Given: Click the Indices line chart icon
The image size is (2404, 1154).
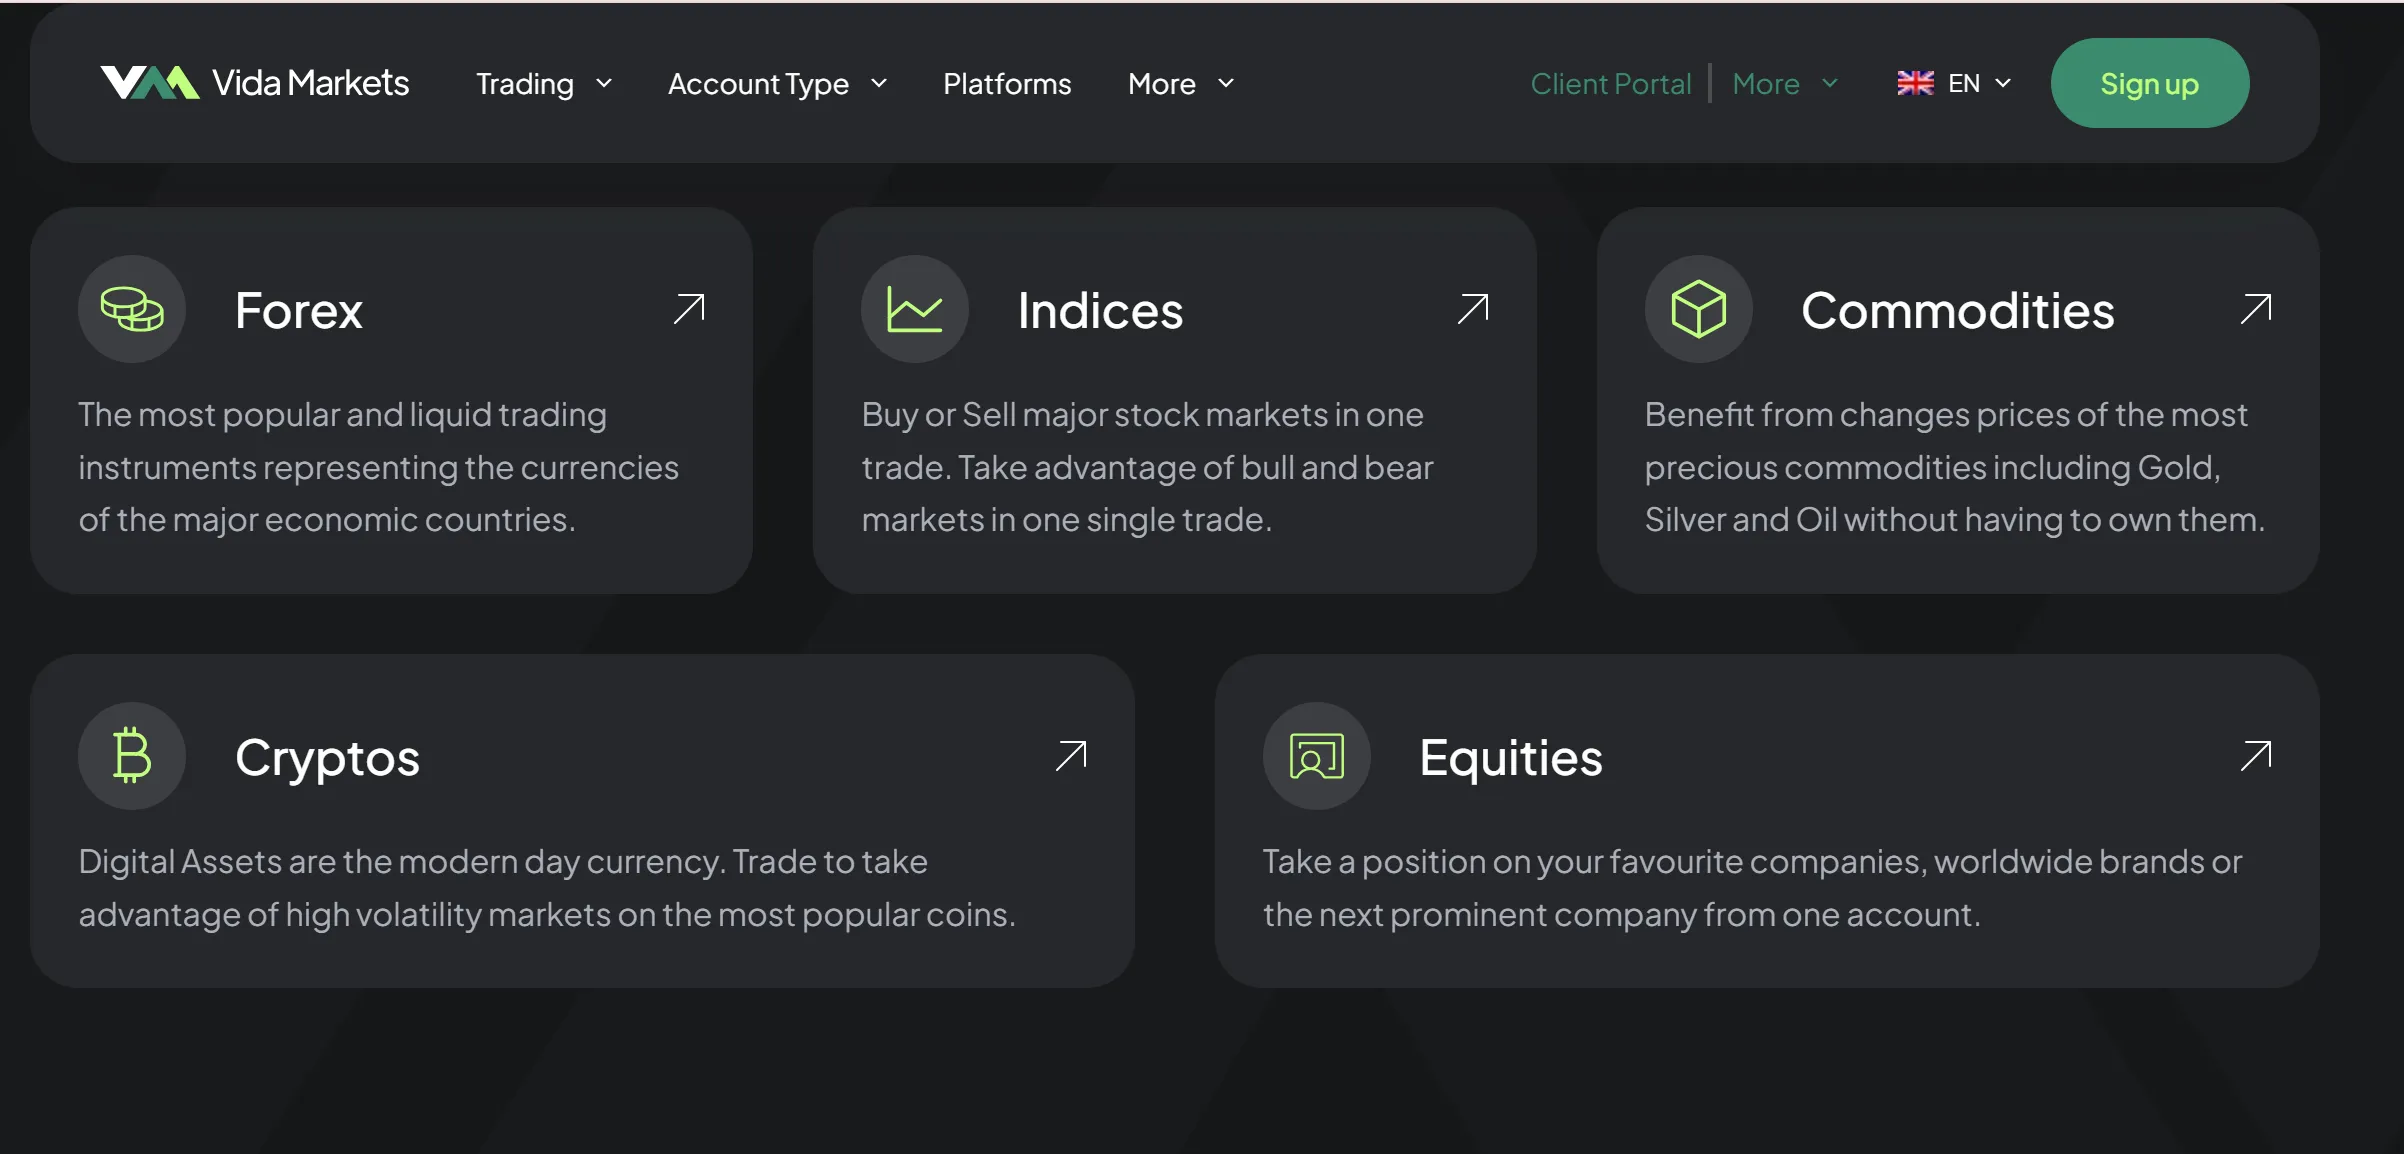Looking at the screenshot, I should [915, 309].
